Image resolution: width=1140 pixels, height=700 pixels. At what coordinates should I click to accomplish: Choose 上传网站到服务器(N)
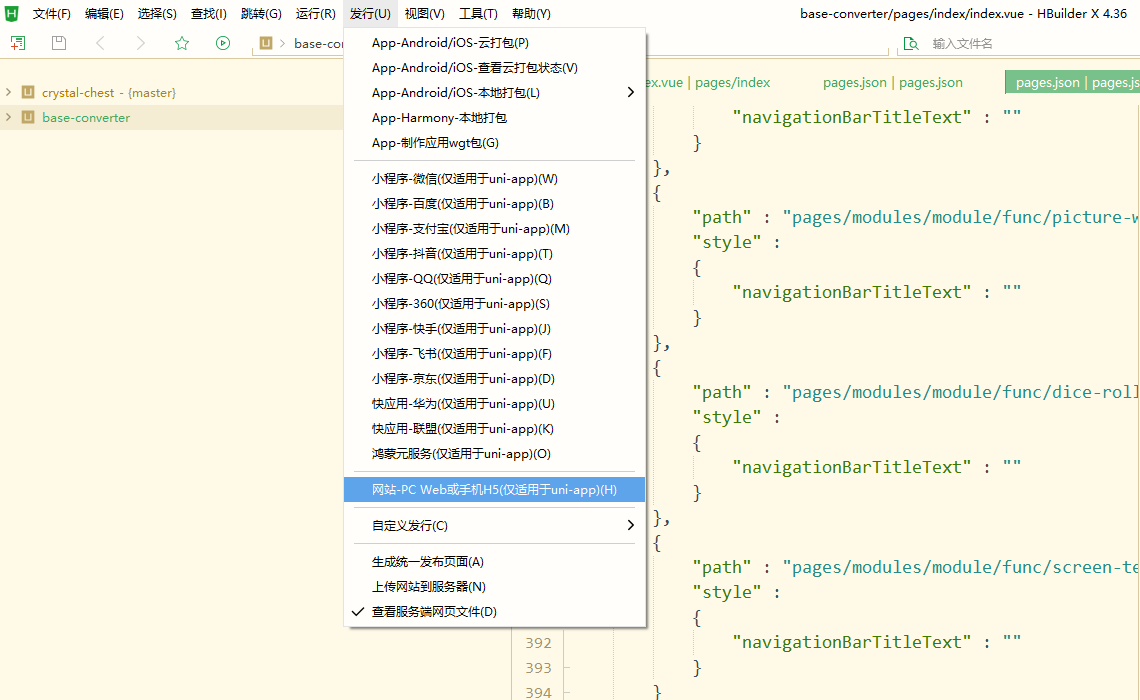tap(494, 587)
